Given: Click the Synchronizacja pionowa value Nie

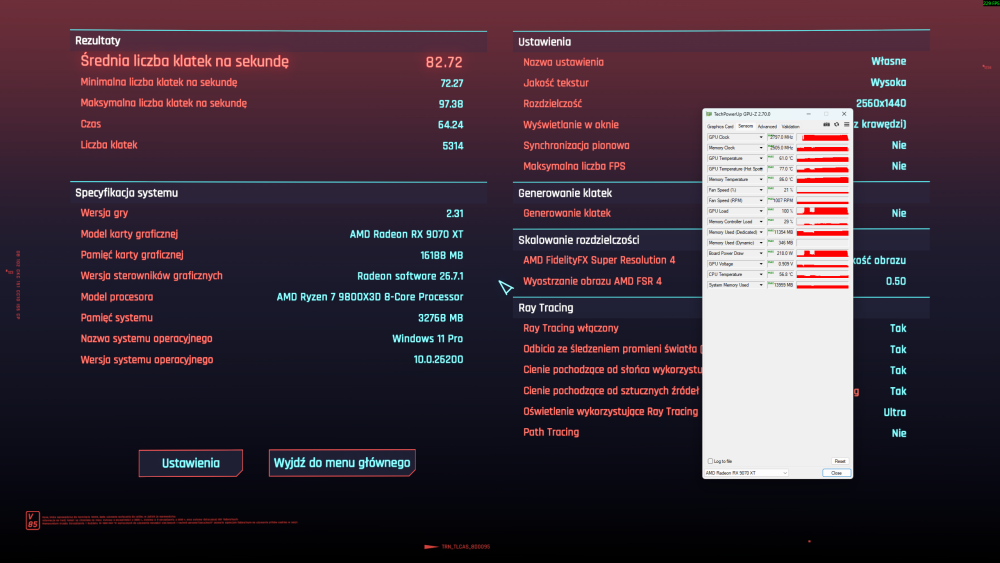Looking at the screenshot, I should pyautogui.click(x=899, y=145).
